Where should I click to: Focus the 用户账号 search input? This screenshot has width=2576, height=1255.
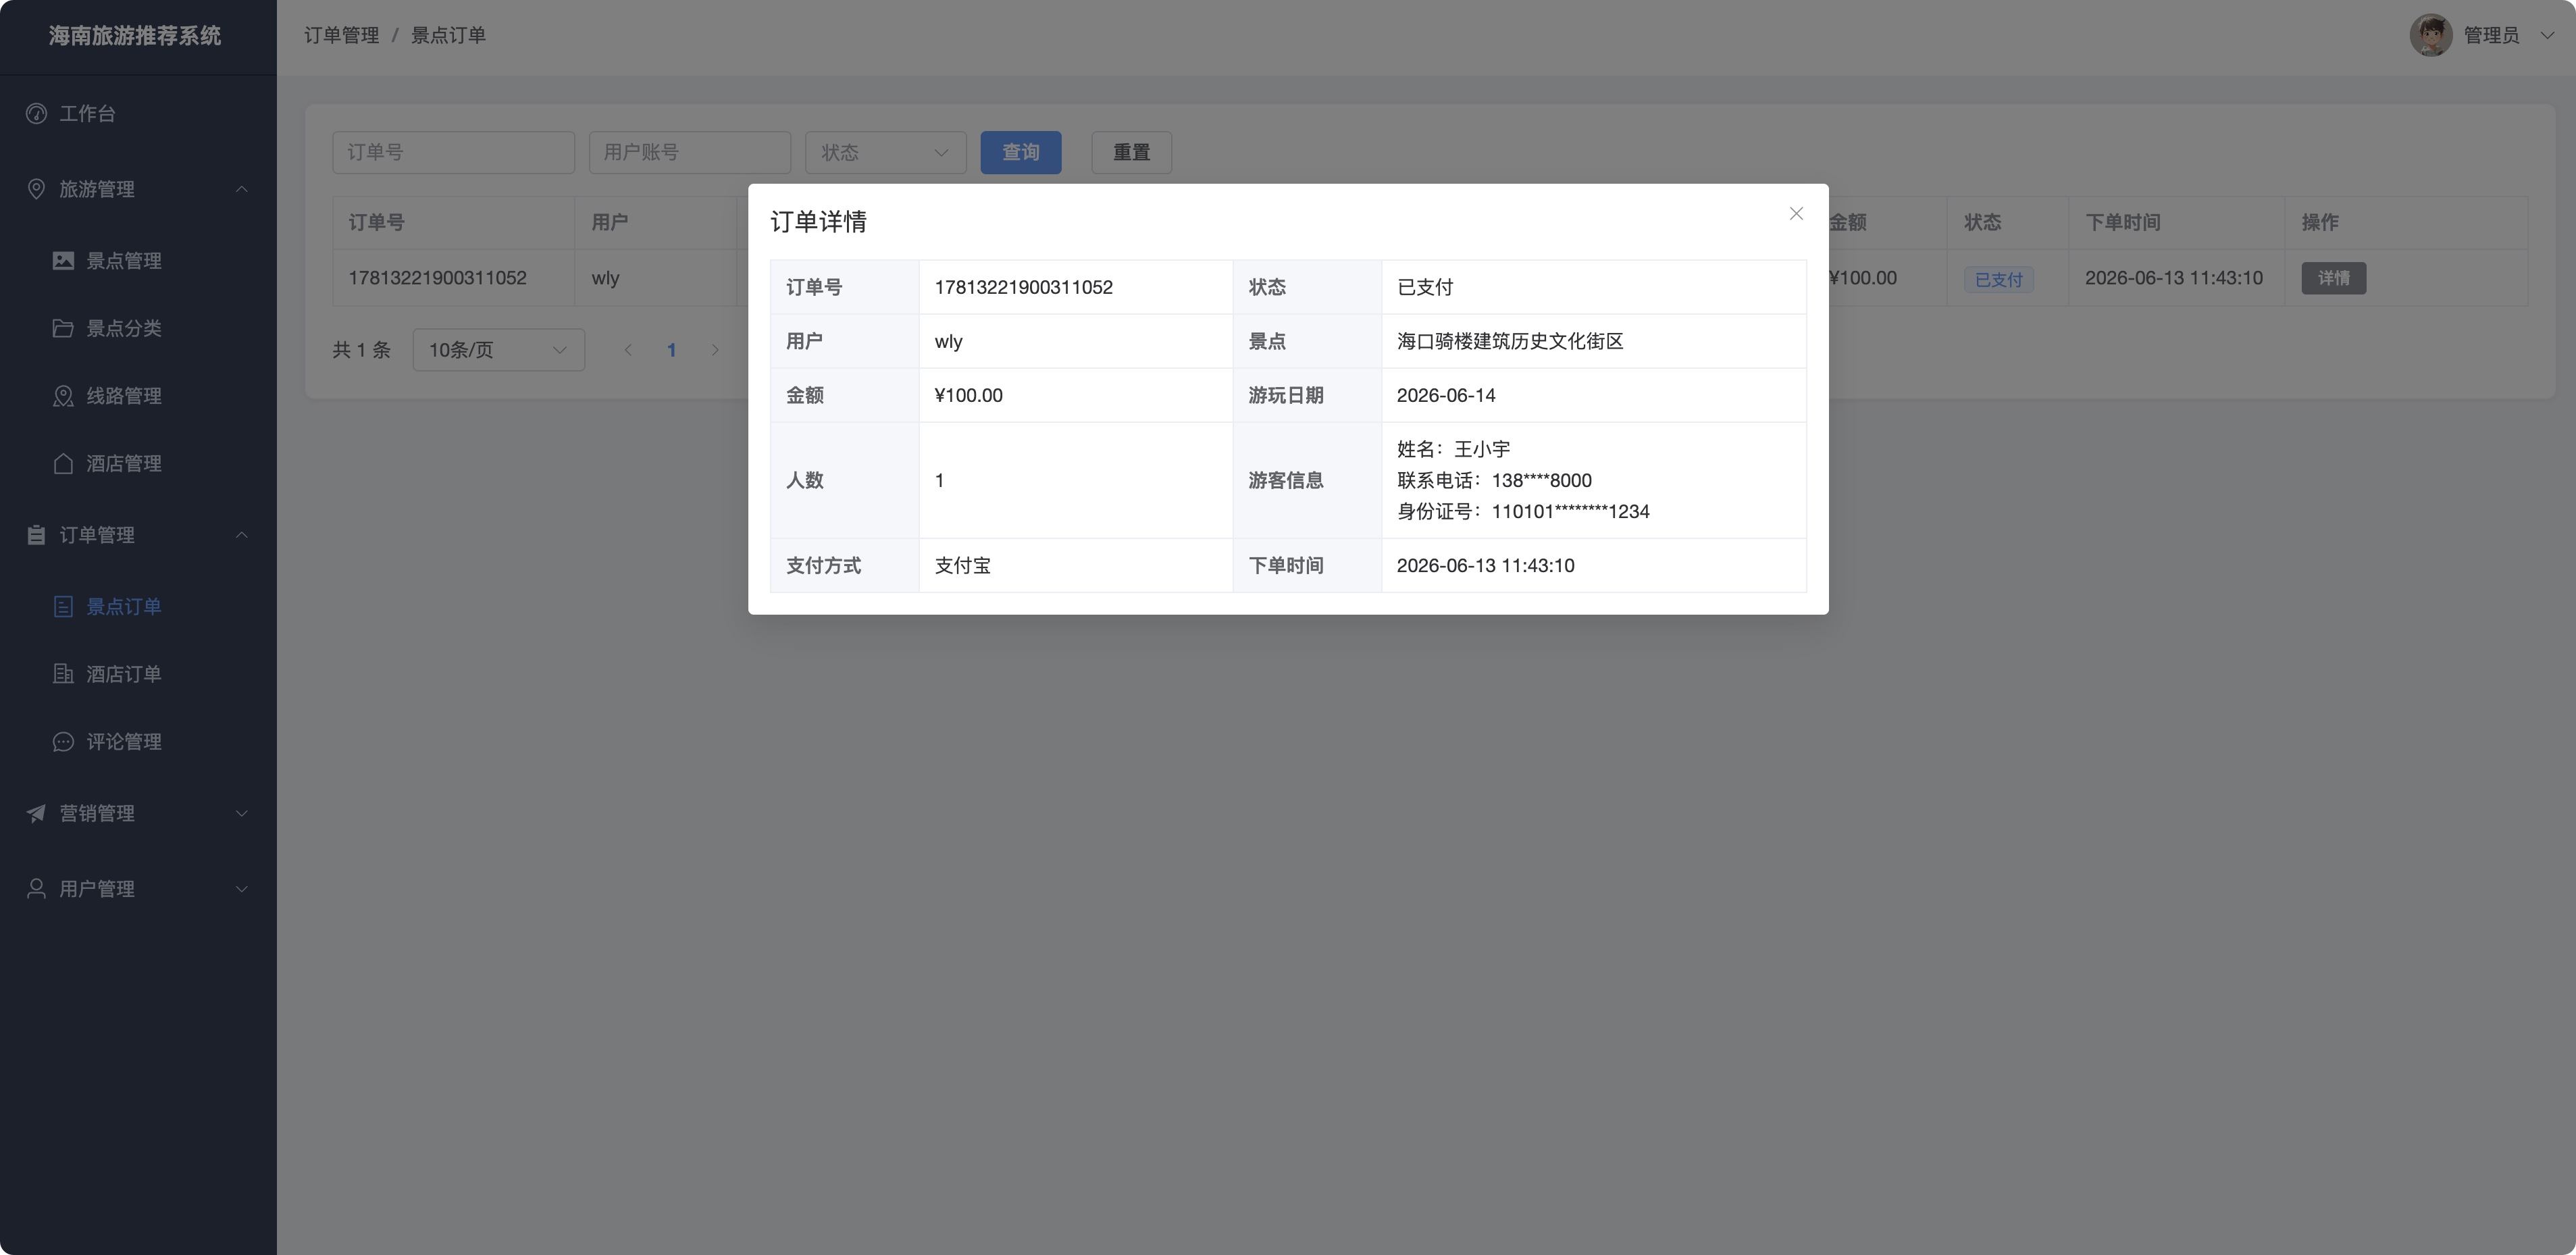[x=689, y=152]
